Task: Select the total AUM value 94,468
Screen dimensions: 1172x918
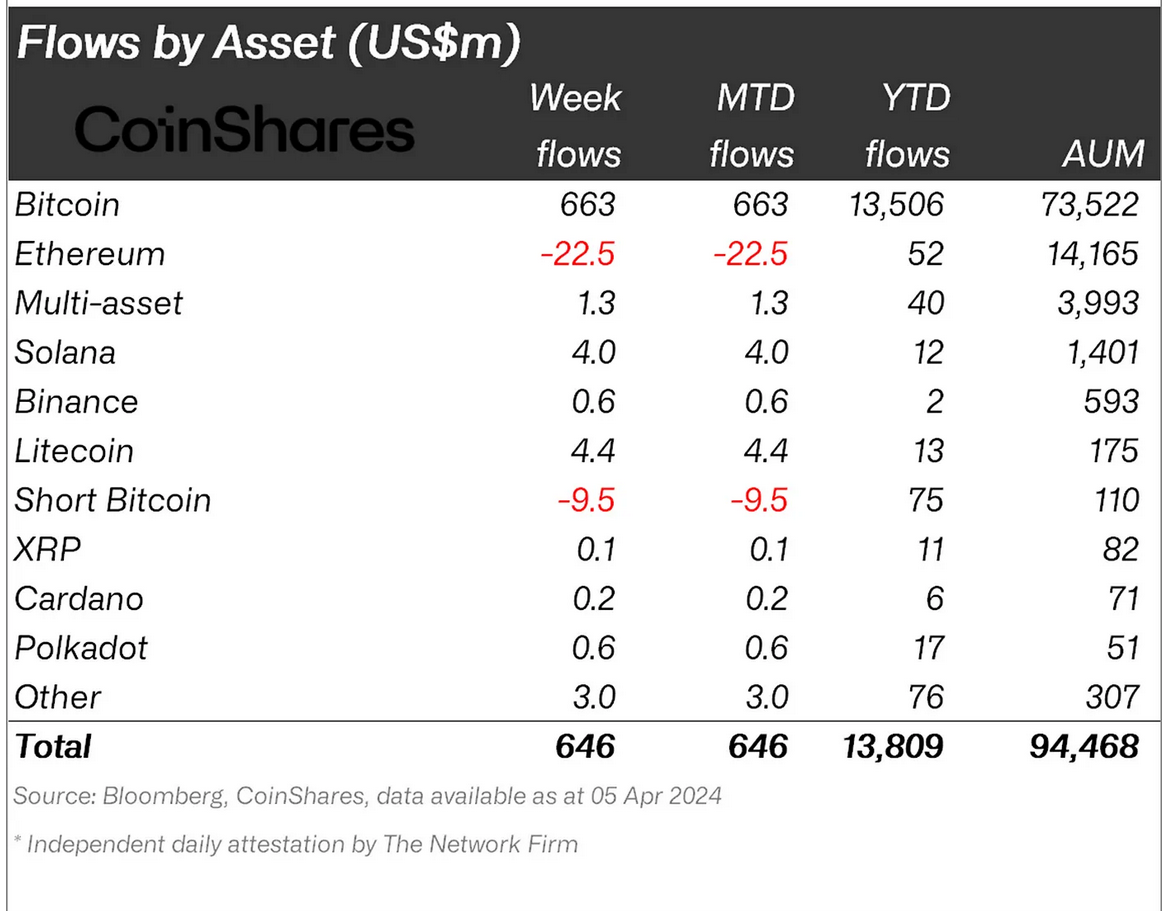Action: [1084, 746]
